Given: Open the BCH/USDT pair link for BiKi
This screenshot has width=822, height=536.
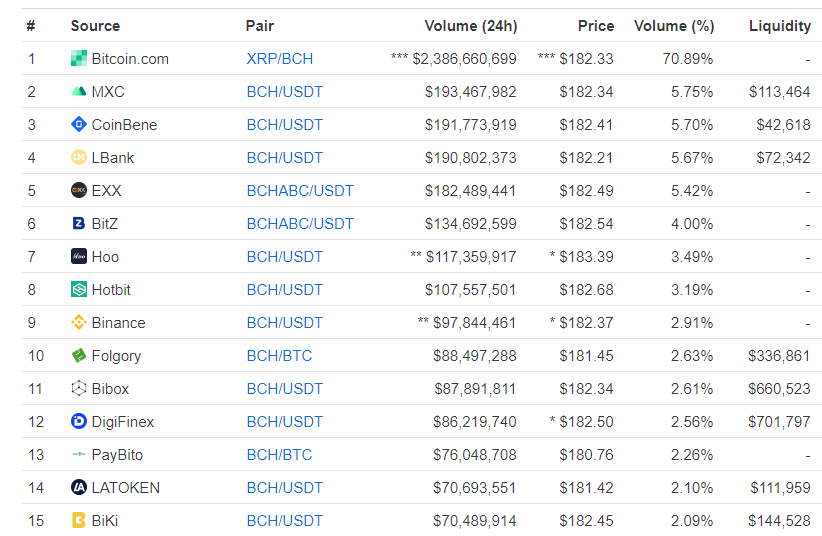Looking at the screenshot, I should (x=285, y=521).
